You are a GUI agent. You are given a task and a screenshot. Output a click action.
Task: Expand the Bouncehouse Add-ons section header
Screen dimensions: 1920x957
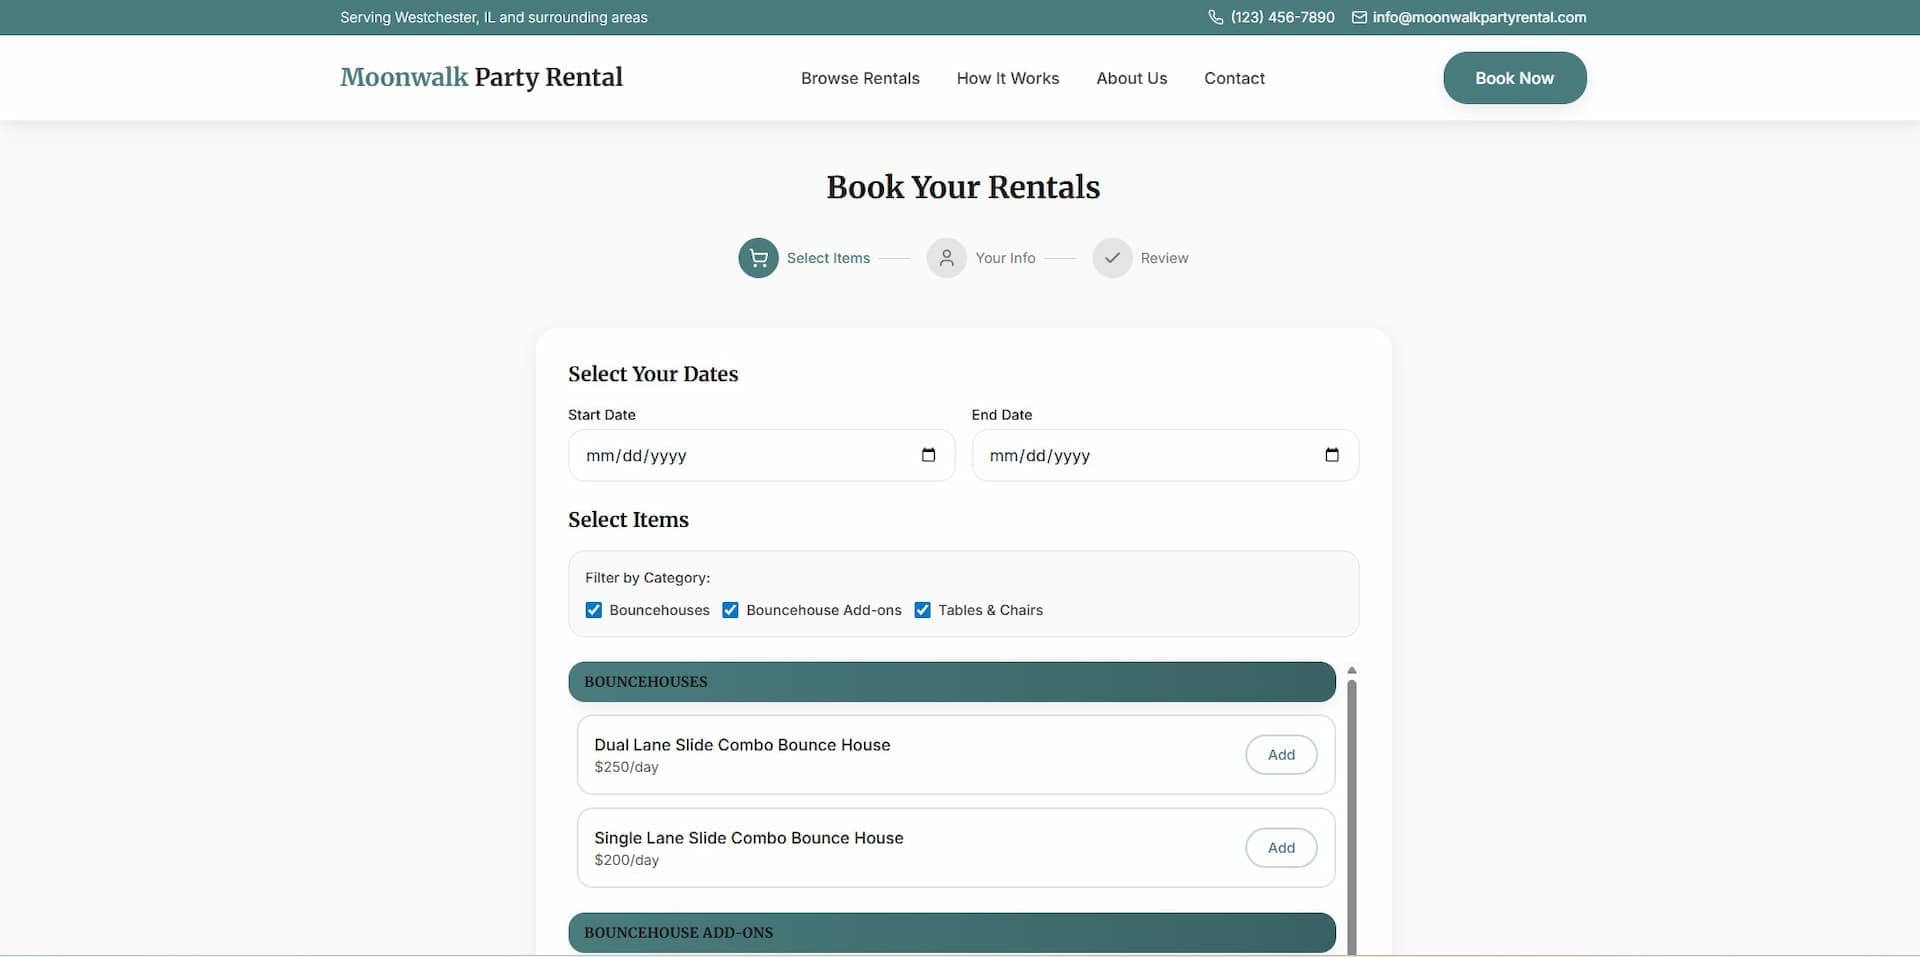951,932
